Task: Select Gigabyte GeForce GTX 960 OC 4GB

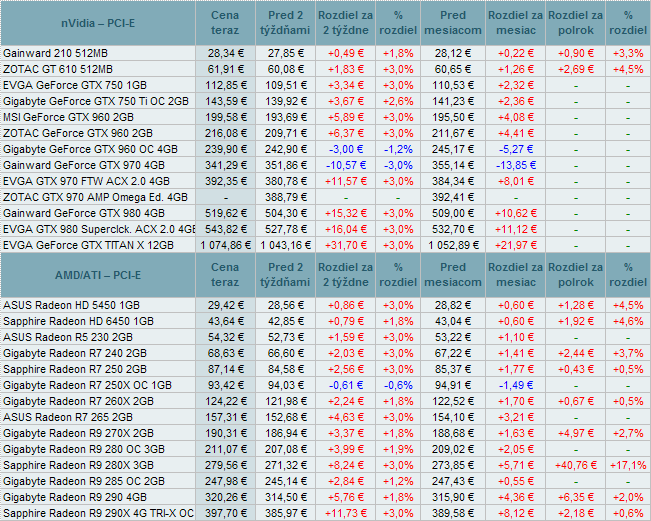Action: pos(90,149)
